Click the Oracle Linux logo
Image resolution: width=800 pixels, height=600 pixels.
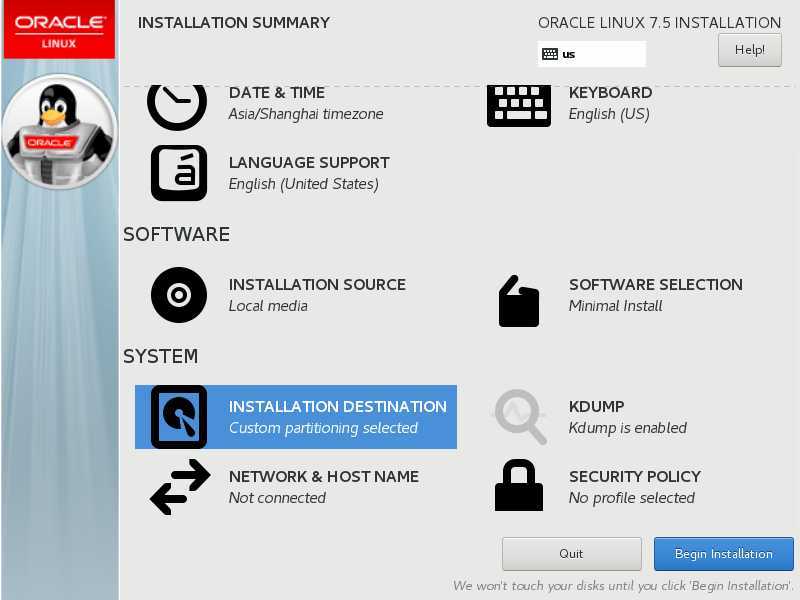(59, 30)
